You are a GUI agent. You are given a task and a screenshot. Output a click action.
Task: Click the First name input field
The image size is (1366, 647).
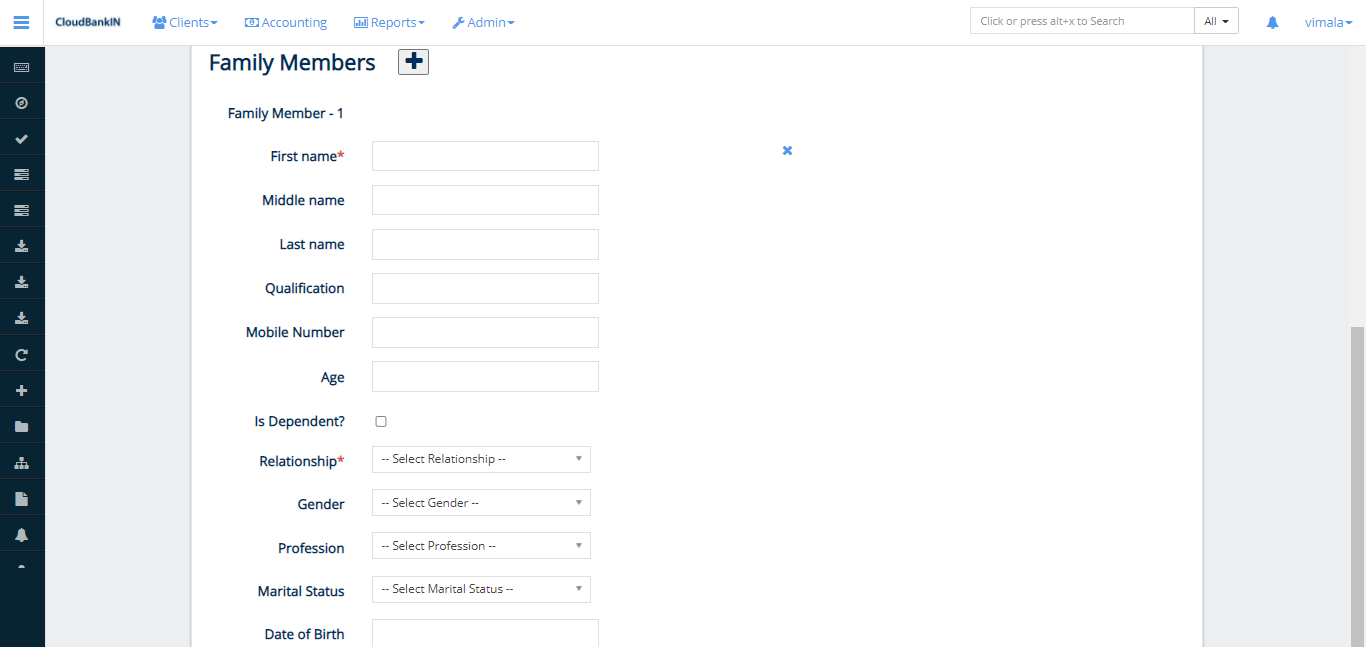point(485,156)
